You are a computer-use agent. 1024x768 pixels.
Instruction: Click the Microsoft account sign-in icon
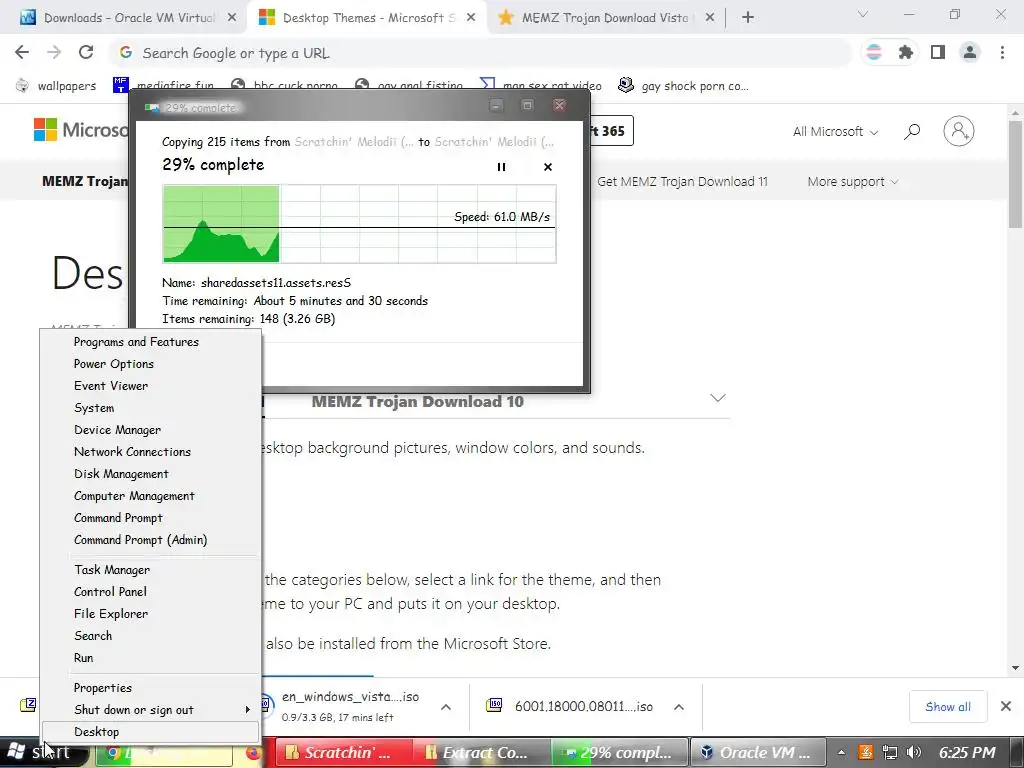959,131
